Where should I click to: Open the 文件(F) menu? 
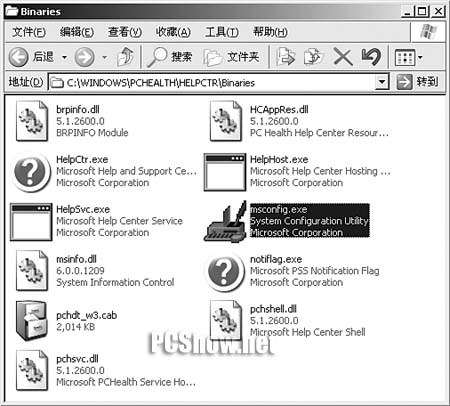coord(29,32)
